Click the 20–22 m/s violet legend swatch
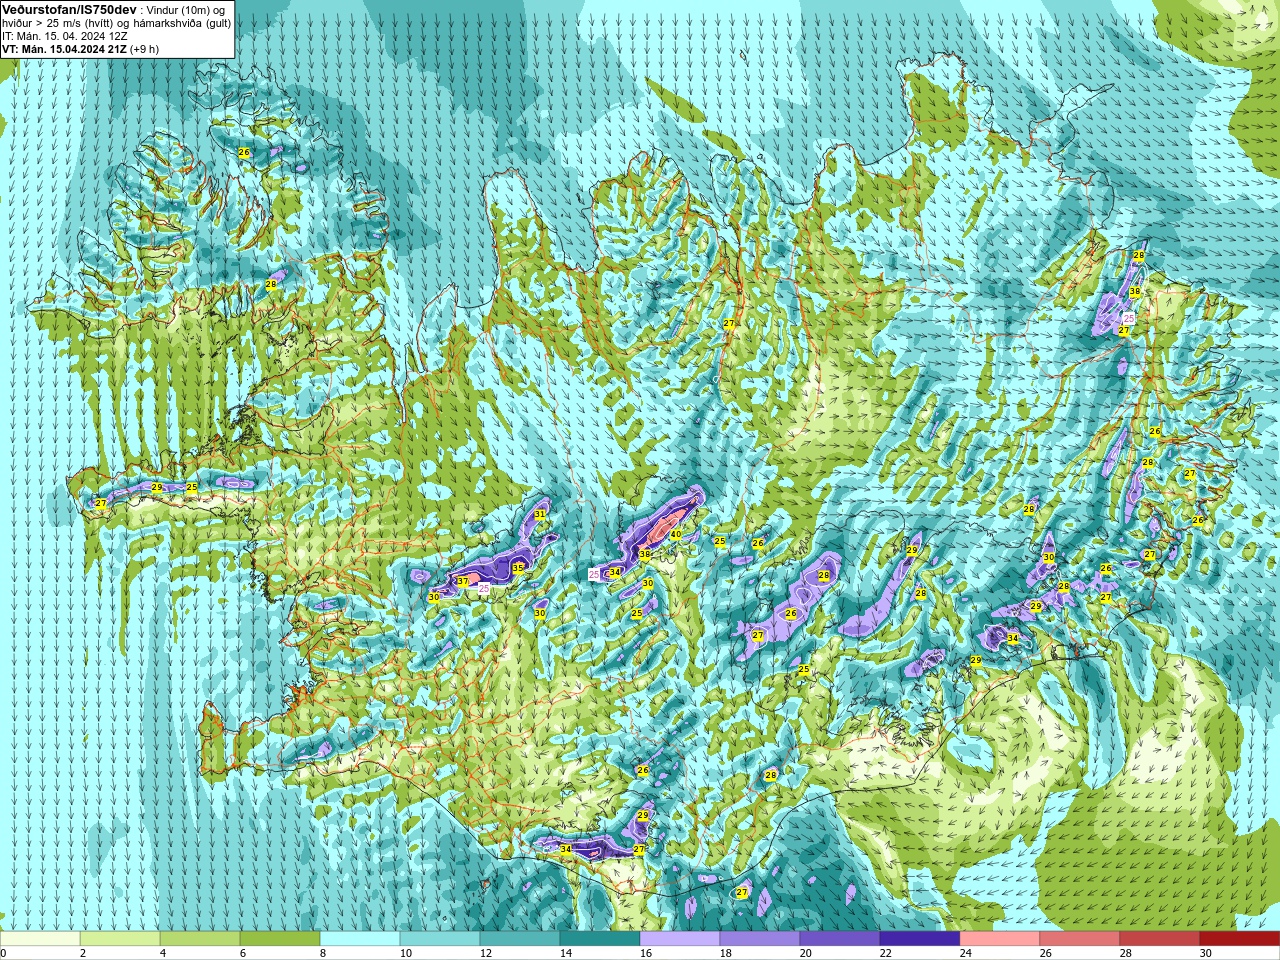Image resolution: width=1280 pixels, height=960 pixels. tap(840, 939)
